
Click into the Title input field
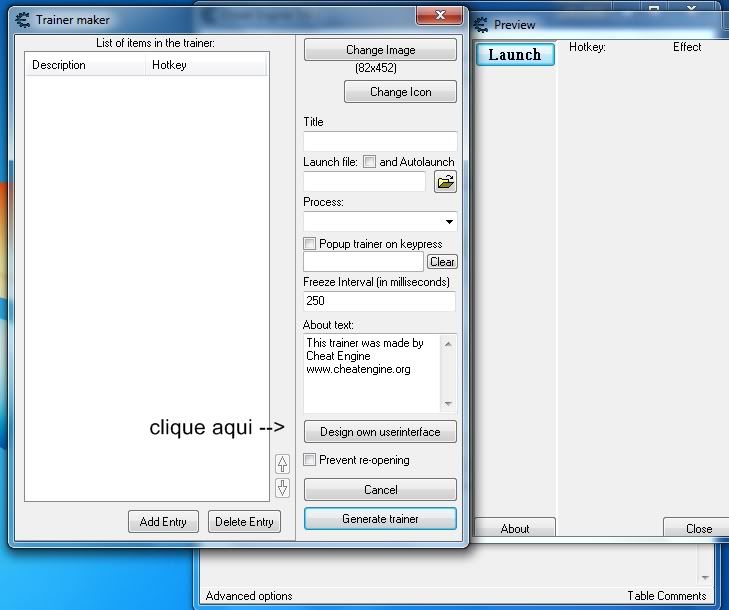380,142
